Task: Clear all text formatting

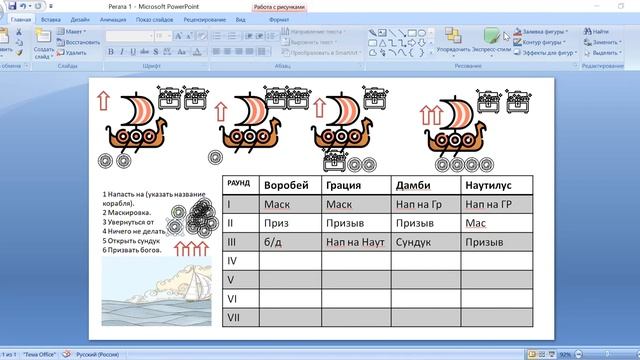Action: (x=202, y=36)
